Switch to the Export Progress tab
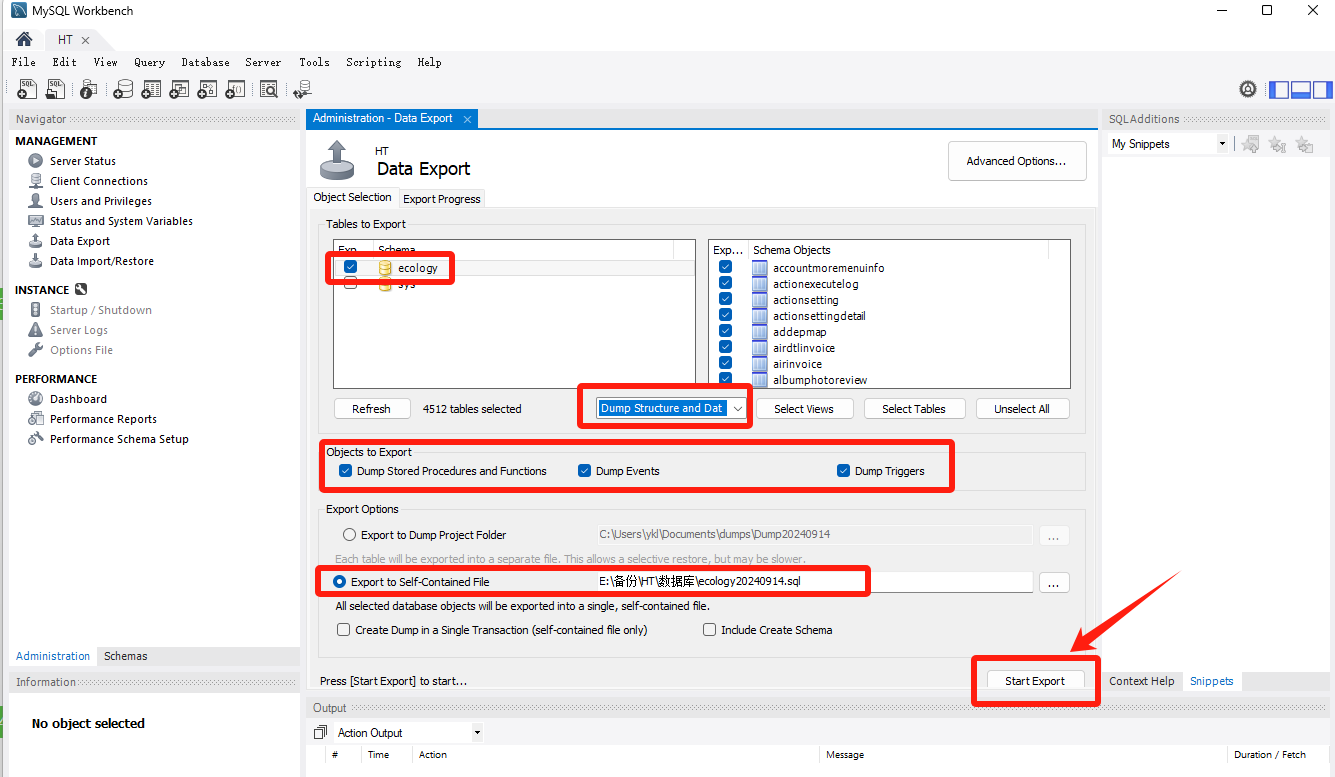 tap(441, 199)
